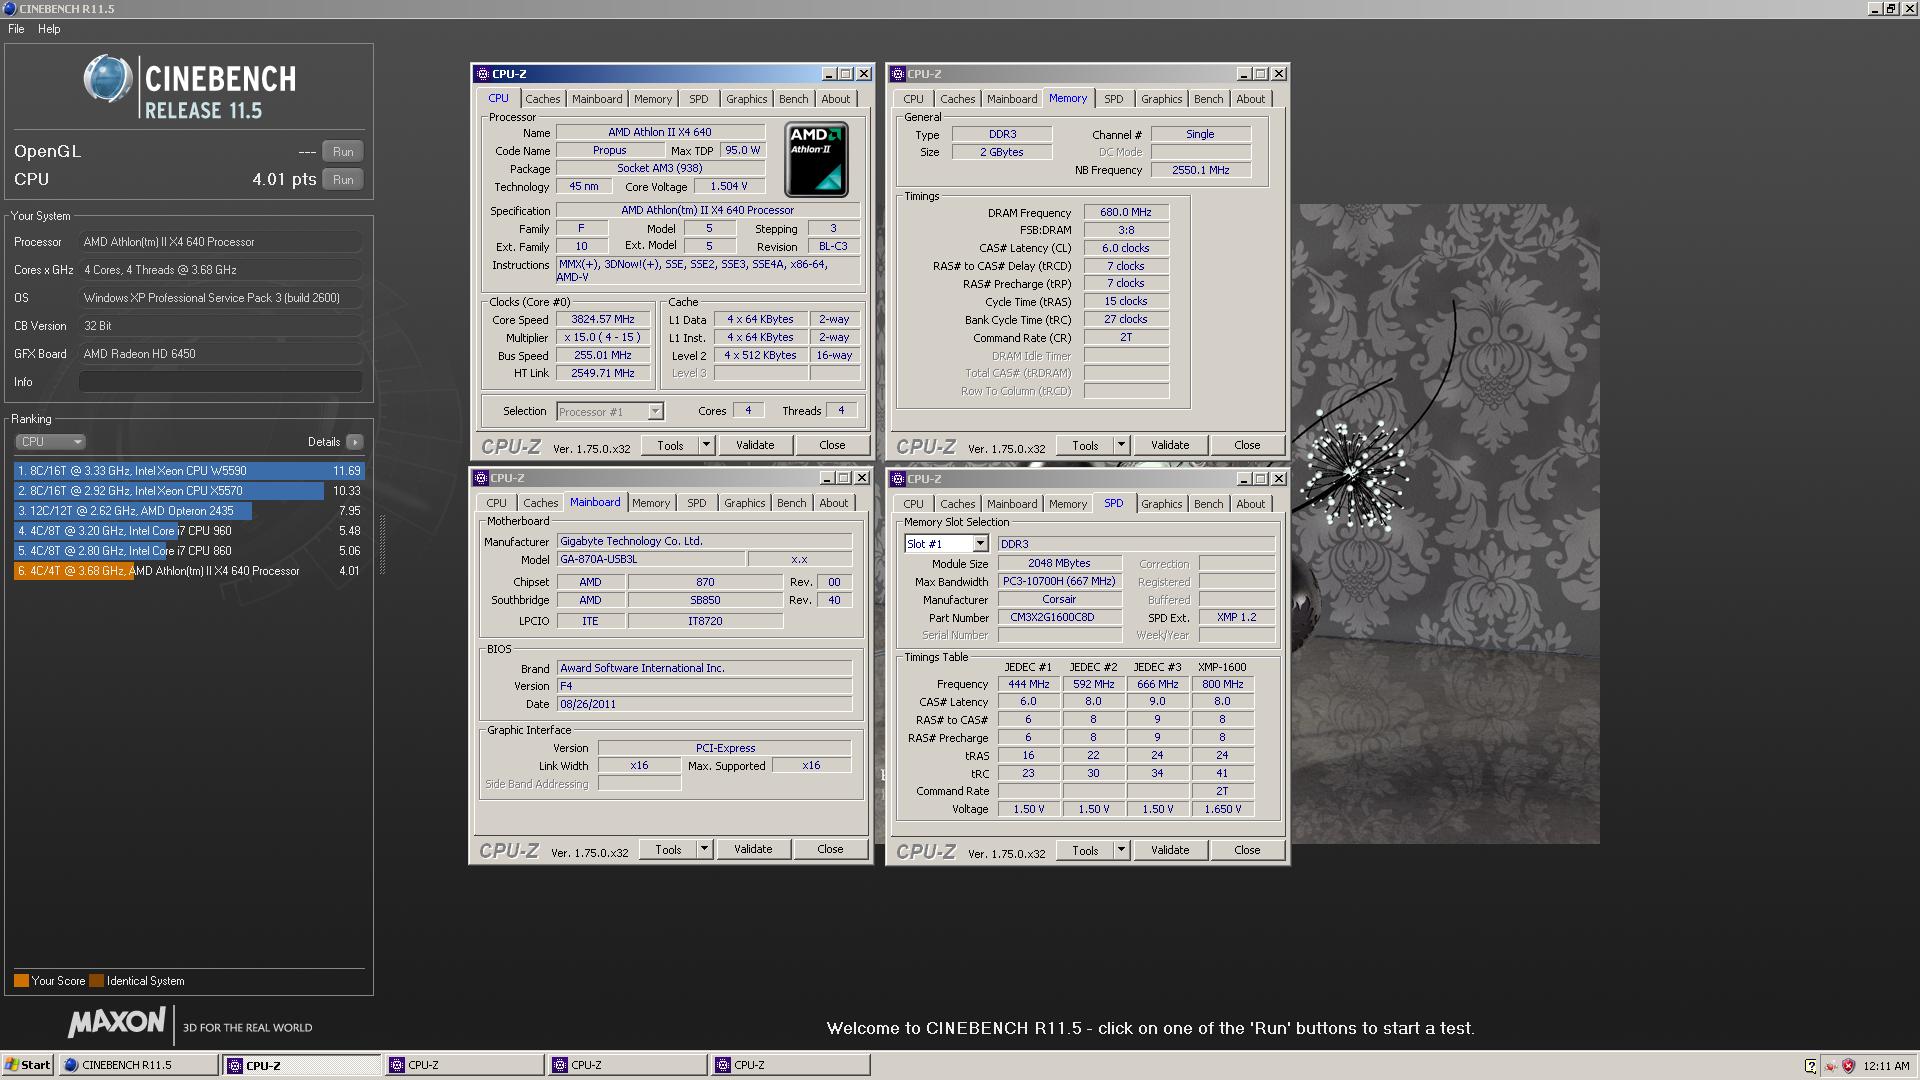1920x1080 pixels.
Task: Open CPU tab in Memory-tab window
Action: [913, 99]
